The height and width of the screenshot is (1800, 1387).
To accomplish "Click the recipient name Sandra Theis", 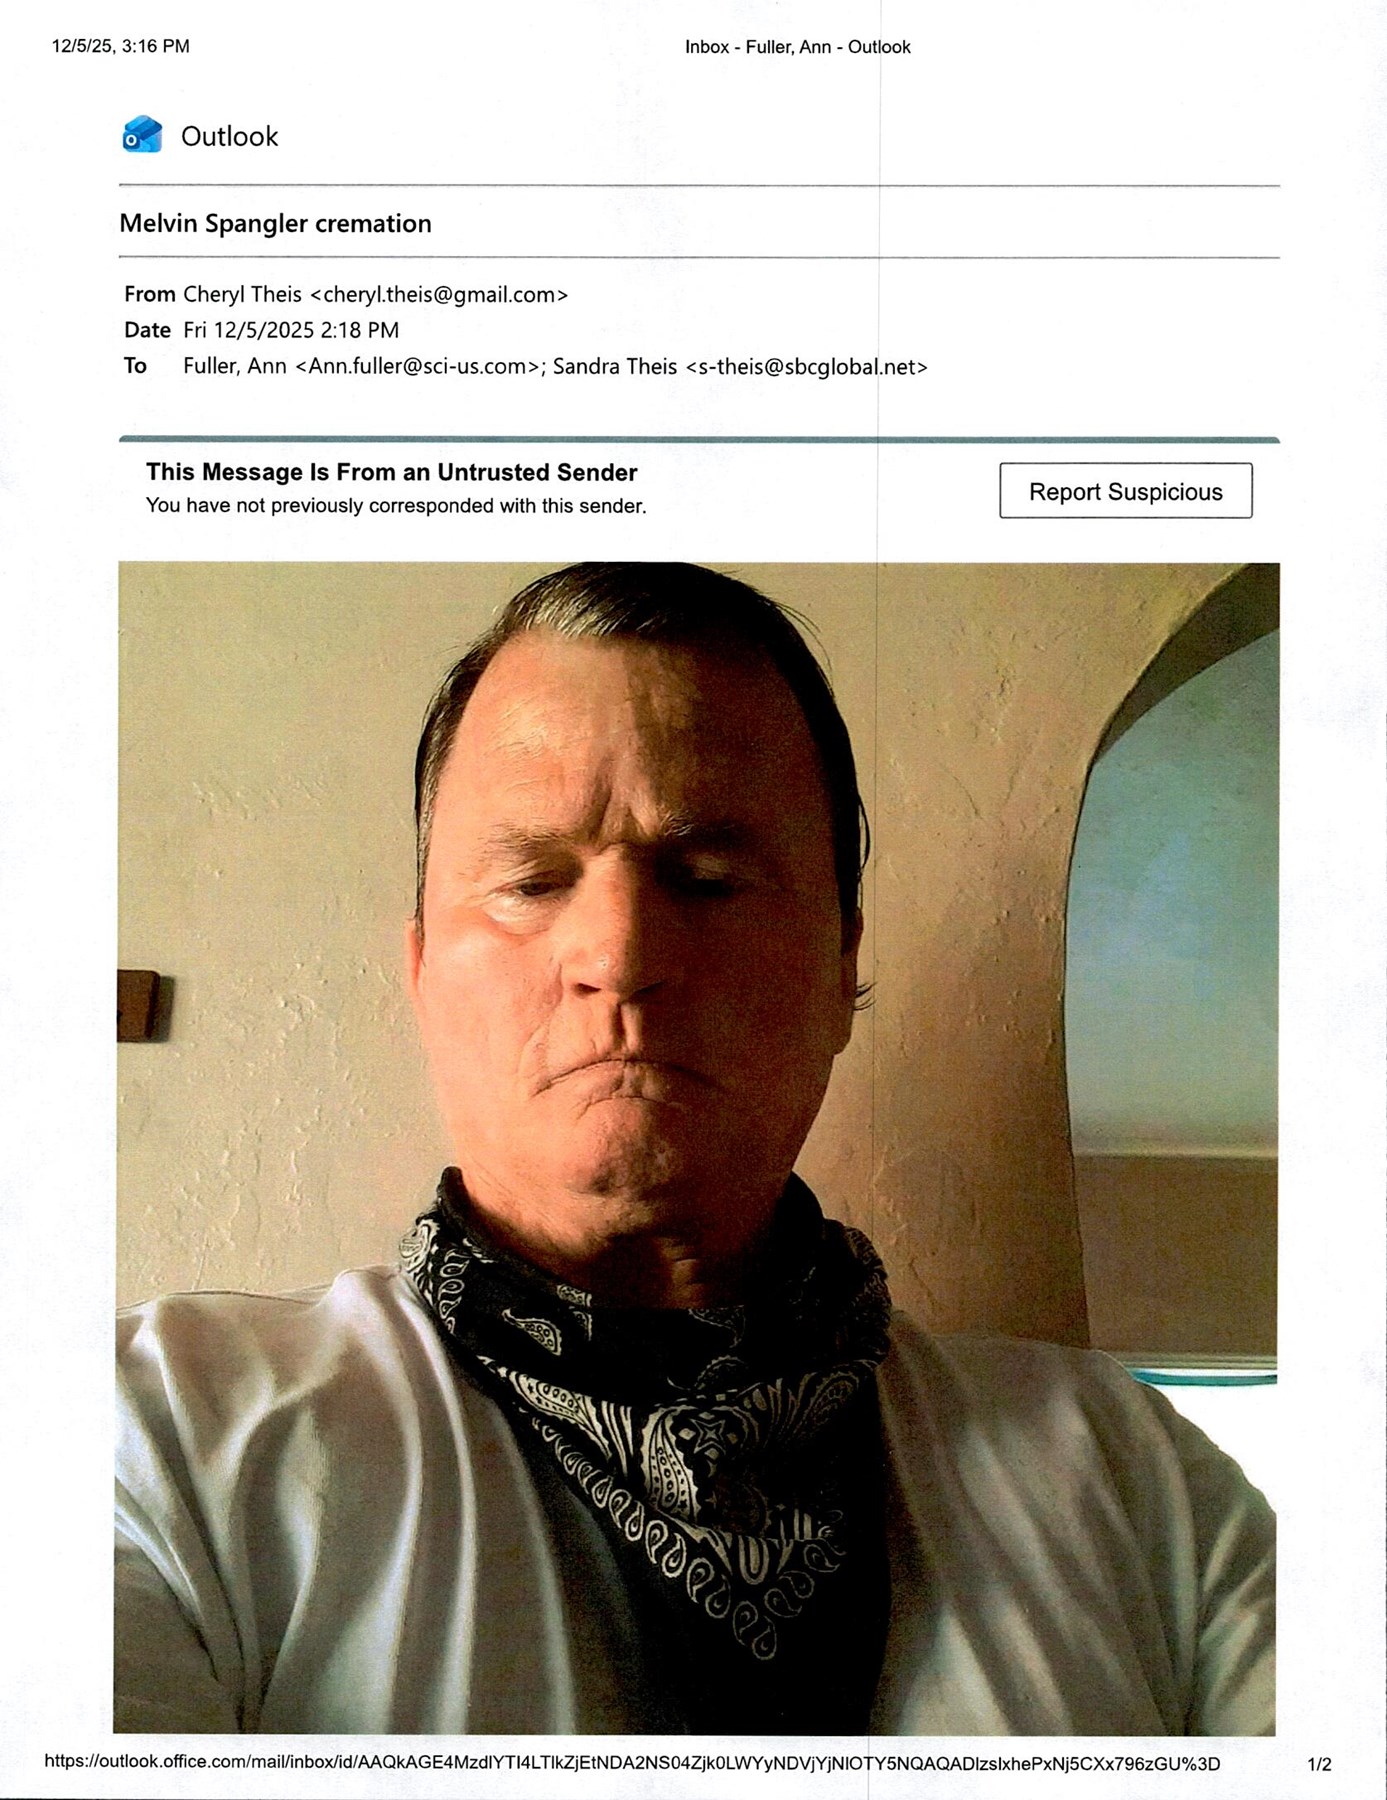I will pos(615,366).
